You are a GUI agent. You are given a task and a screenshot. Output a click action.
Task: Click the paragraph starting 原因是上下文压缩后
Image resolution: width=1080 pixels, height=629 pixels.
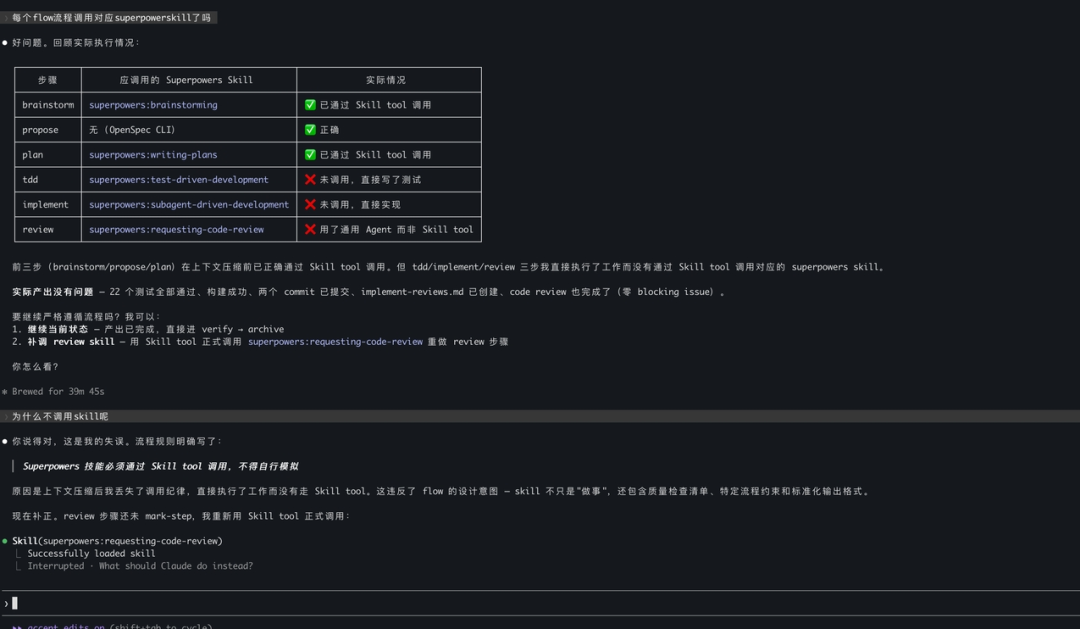click(442, 491)
